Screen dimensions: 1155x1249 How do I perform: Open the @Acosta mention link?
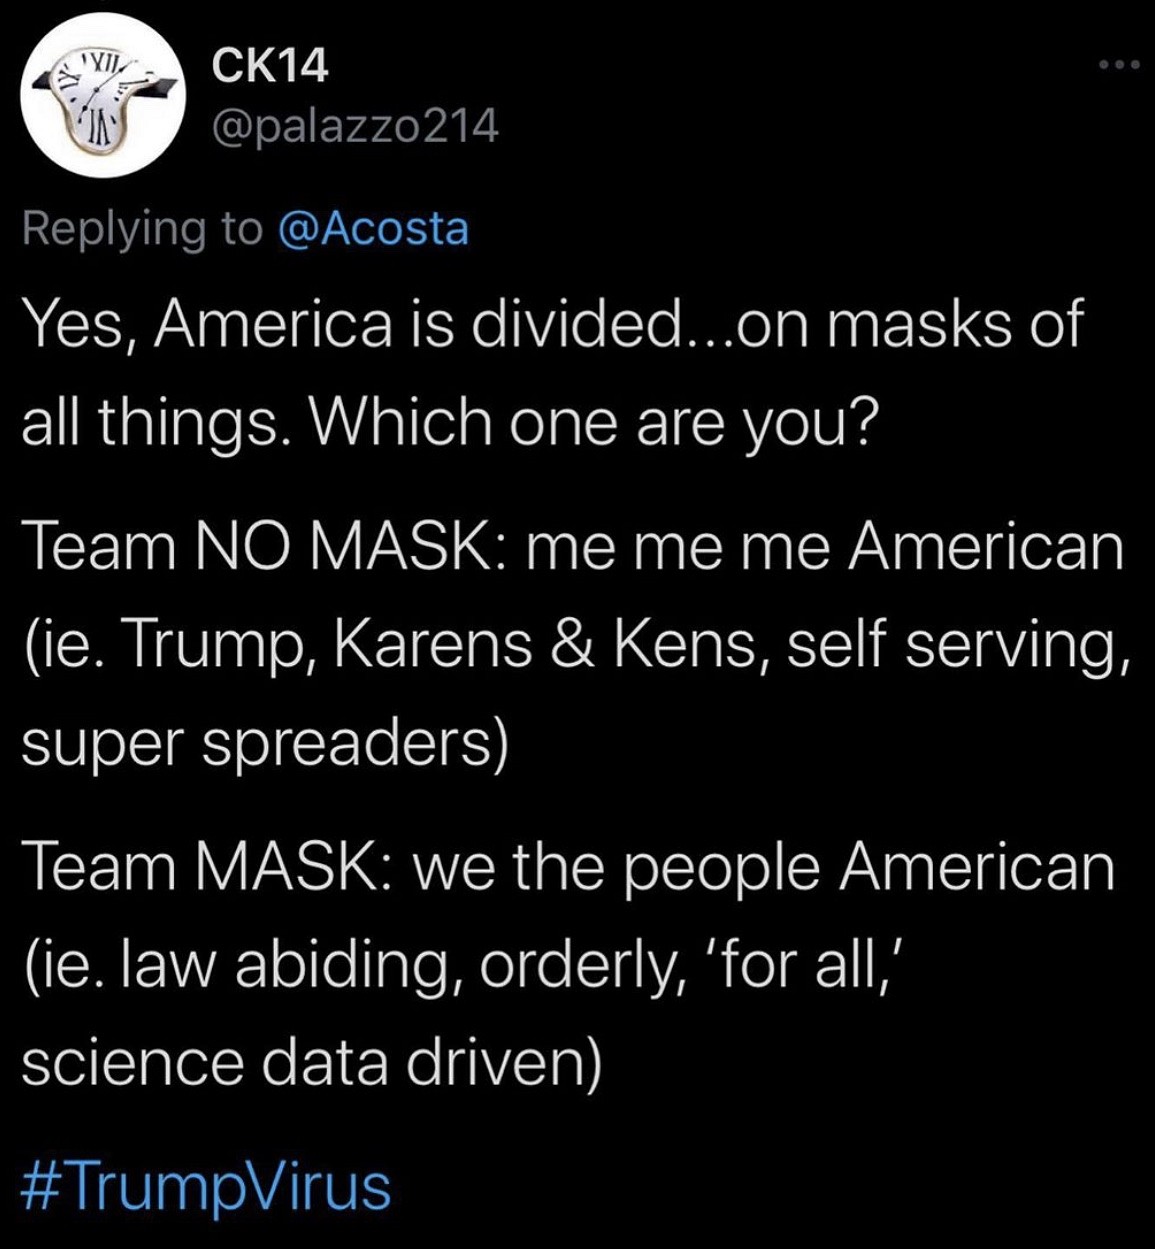coord(371,228)
